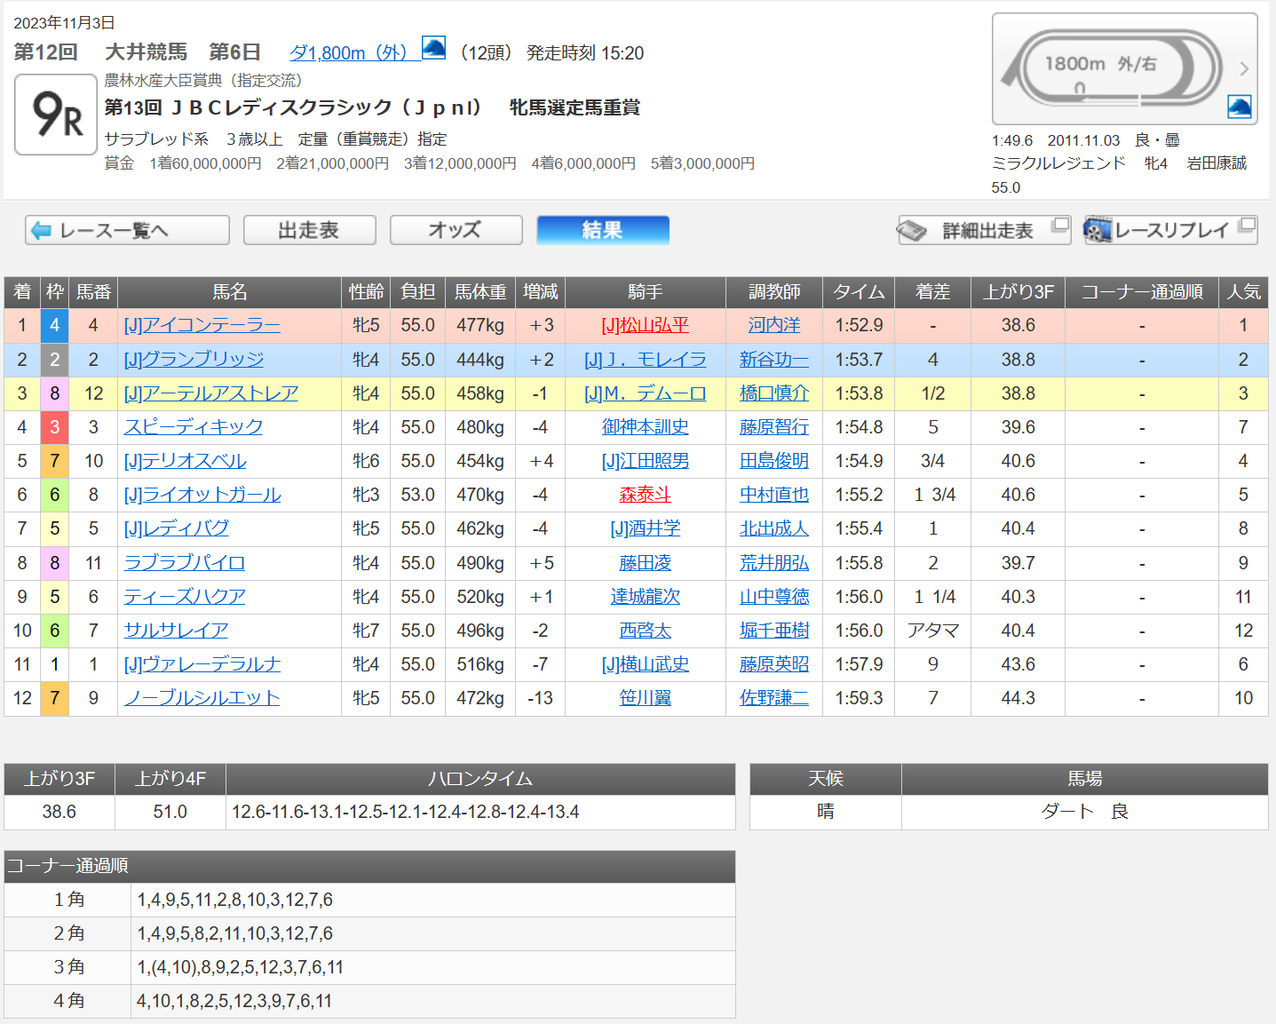Open horse ティーズハクア link
This screenshot has width=1276, height=1024.
click(x=185, y=597)
